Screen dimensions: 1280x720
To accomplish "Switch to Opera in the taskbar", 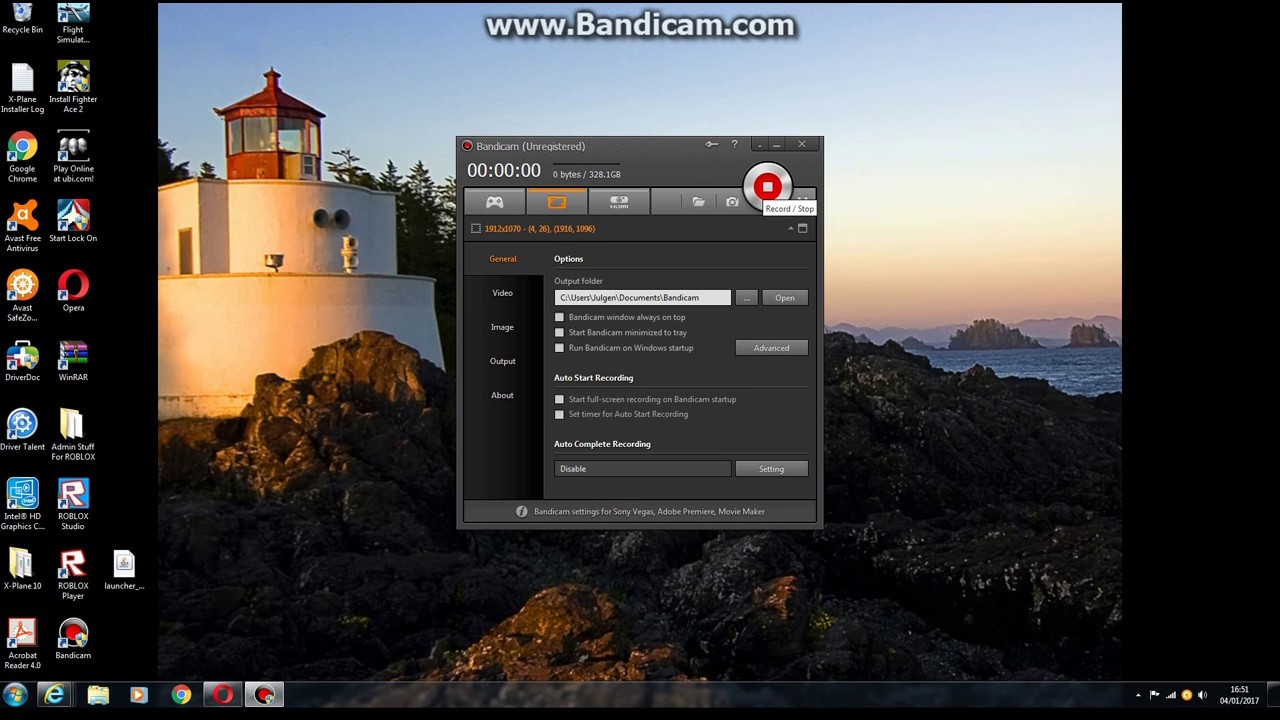I will click(223, 694).
